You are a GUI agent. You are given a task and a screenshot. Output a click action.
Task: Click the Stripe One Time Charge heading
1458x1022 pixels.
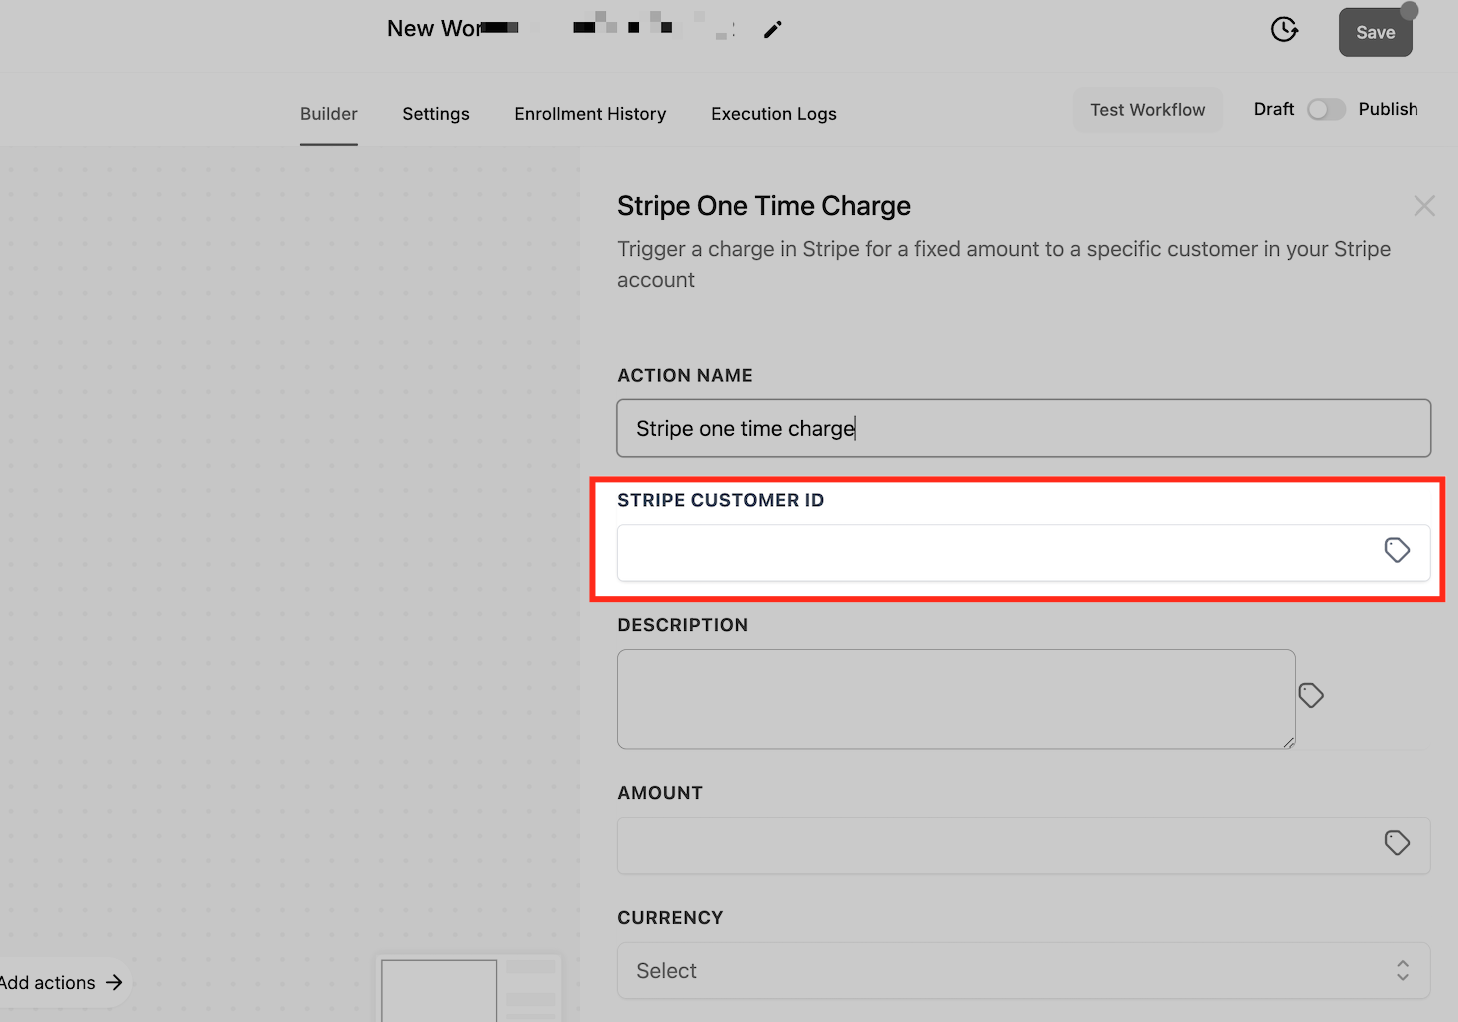click(x=764, y=206)
